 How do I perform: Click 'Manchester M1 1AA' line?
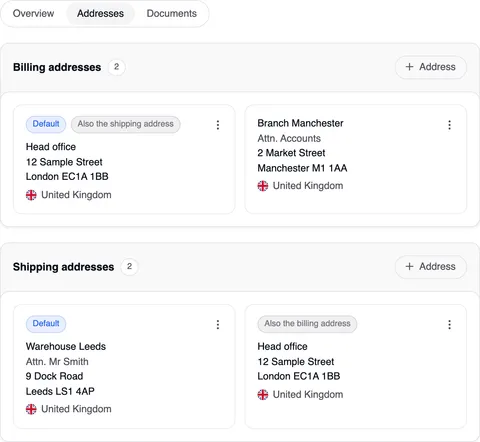point(302,168)
